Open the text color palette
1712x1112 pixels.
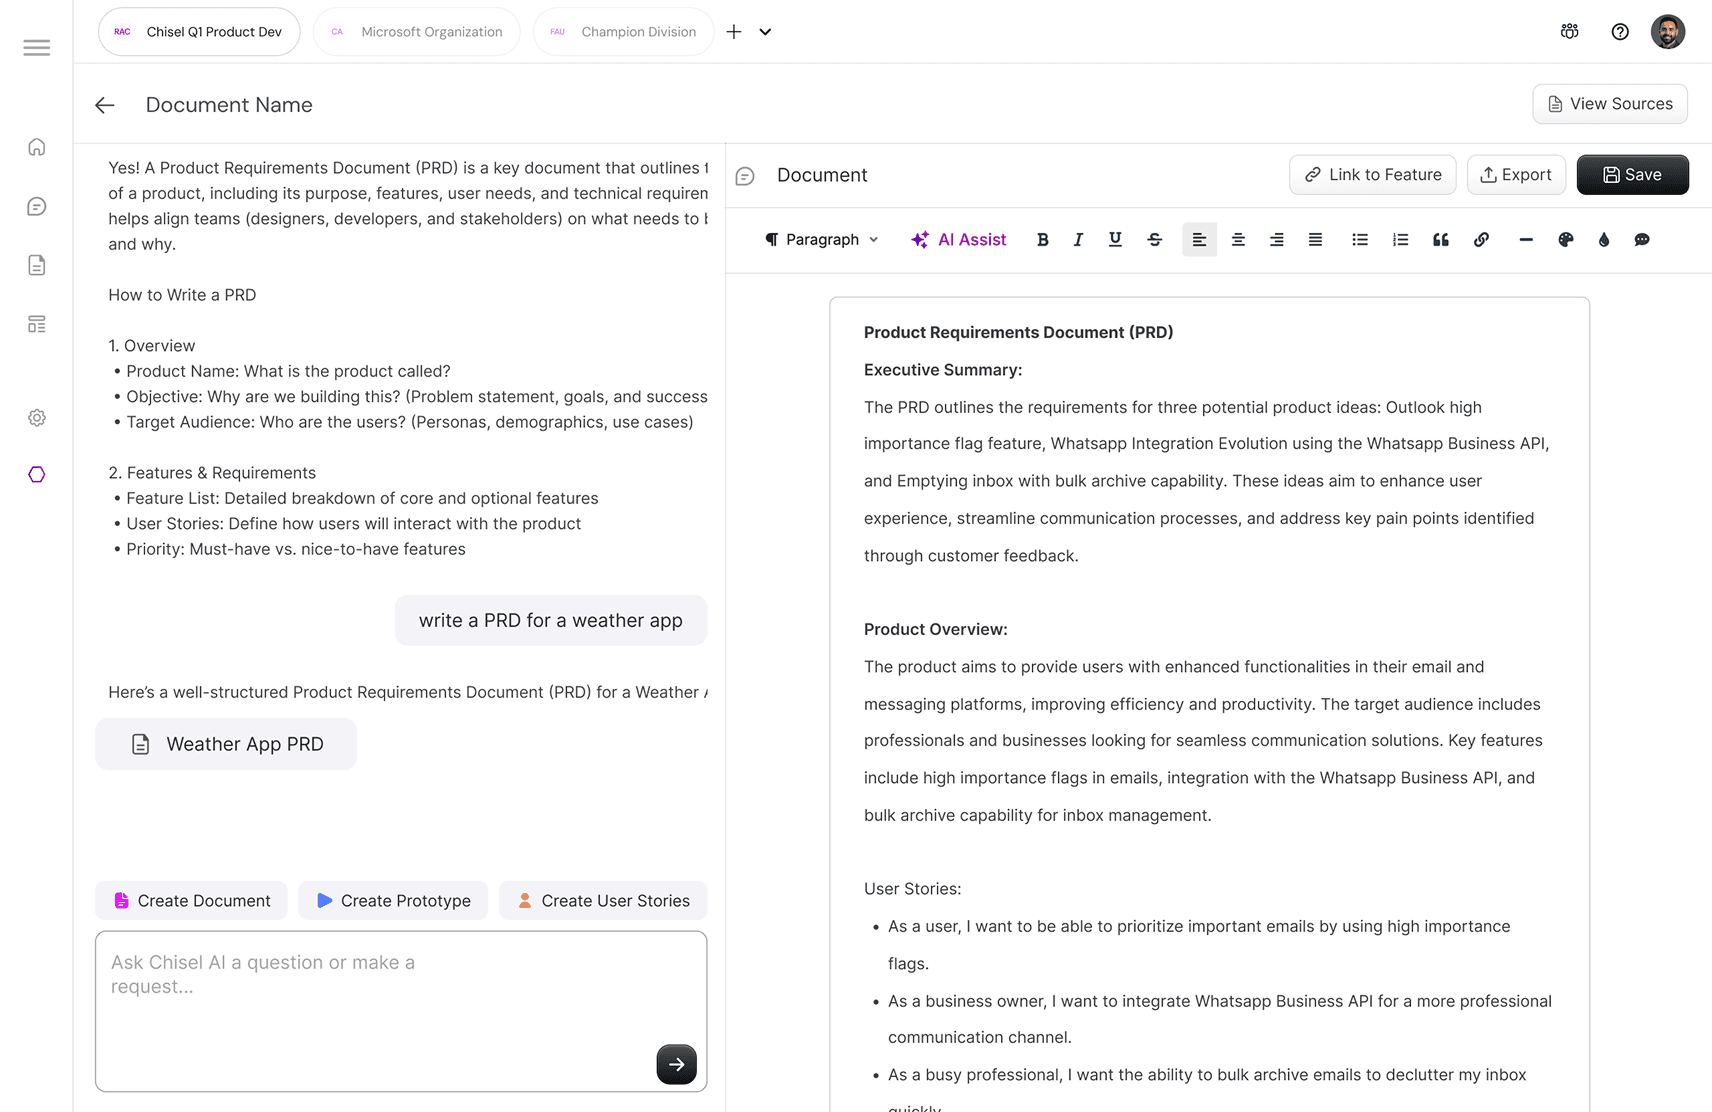pyautogui.click(x=1566, y=239)
